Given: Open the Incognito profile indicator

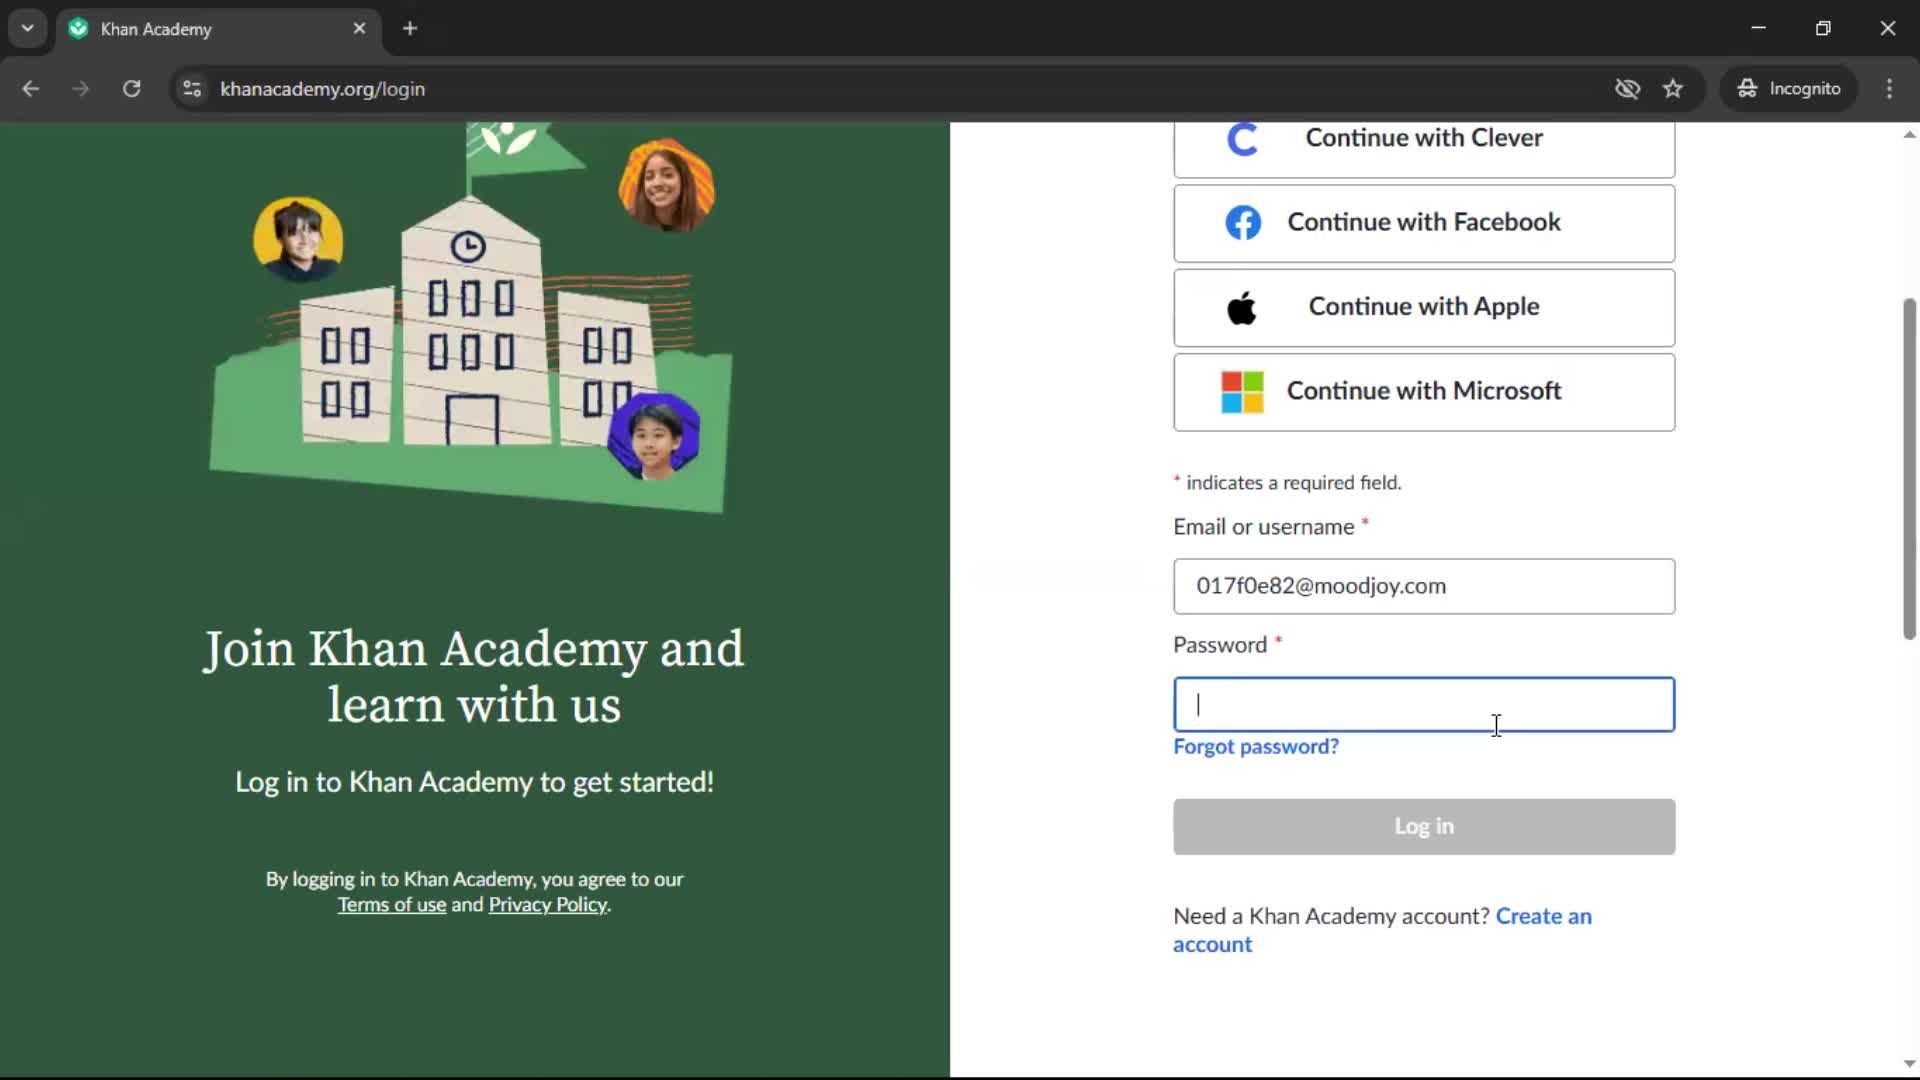Looking at the screenshot, I should coord(1789,89).
